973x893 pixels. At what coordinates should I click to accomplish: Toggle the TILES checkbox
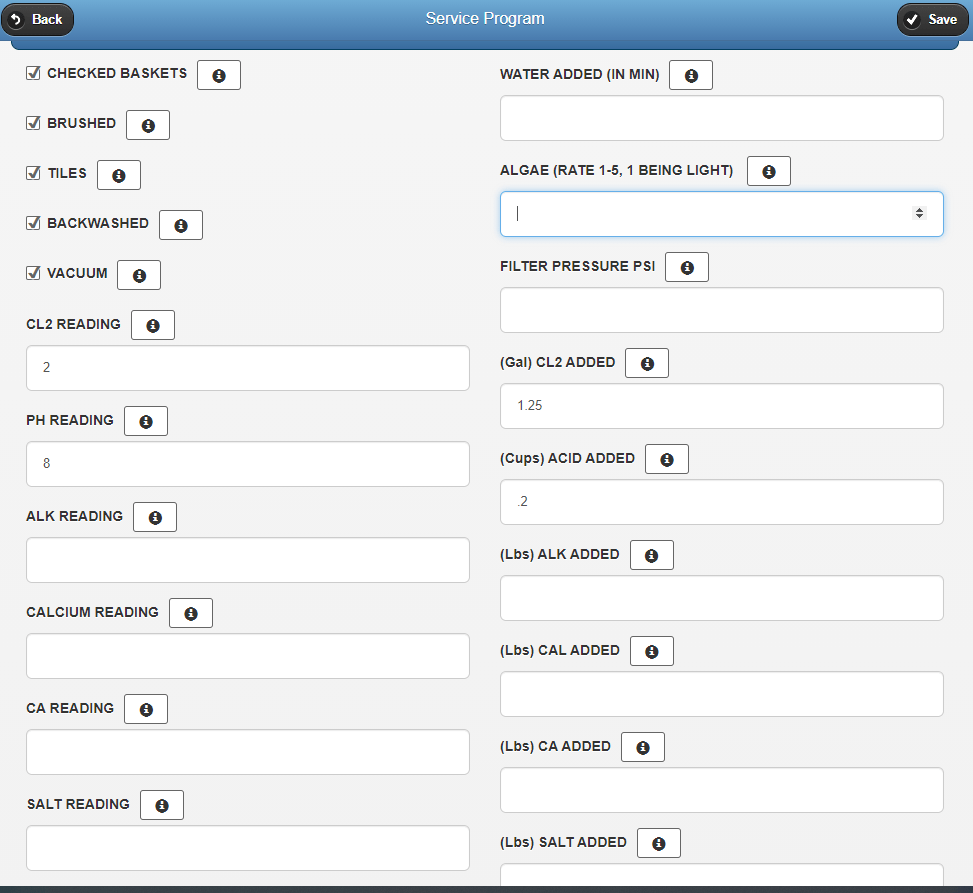[33, 172]
